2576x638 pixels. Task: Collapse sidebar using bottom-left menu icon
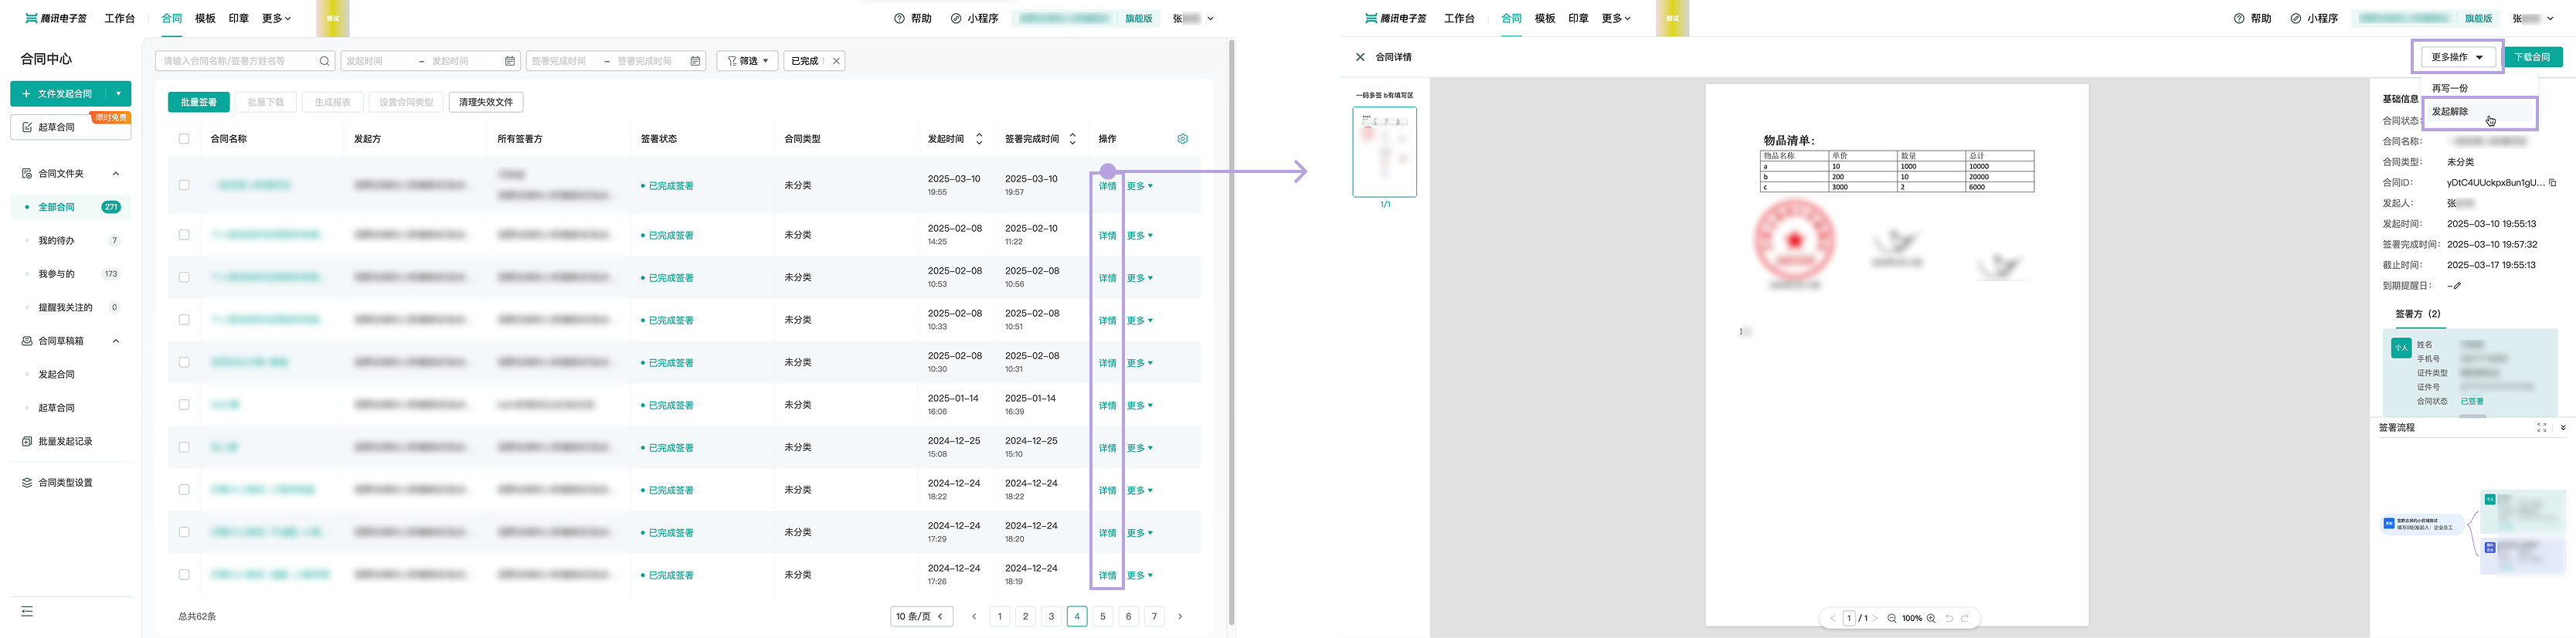click(27, 611)
